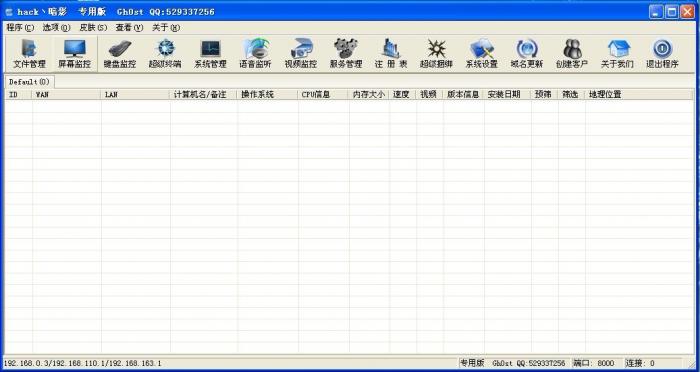
Task: Click the 192.168.0.3 IP list in status bar
Action: coord(83,364)
